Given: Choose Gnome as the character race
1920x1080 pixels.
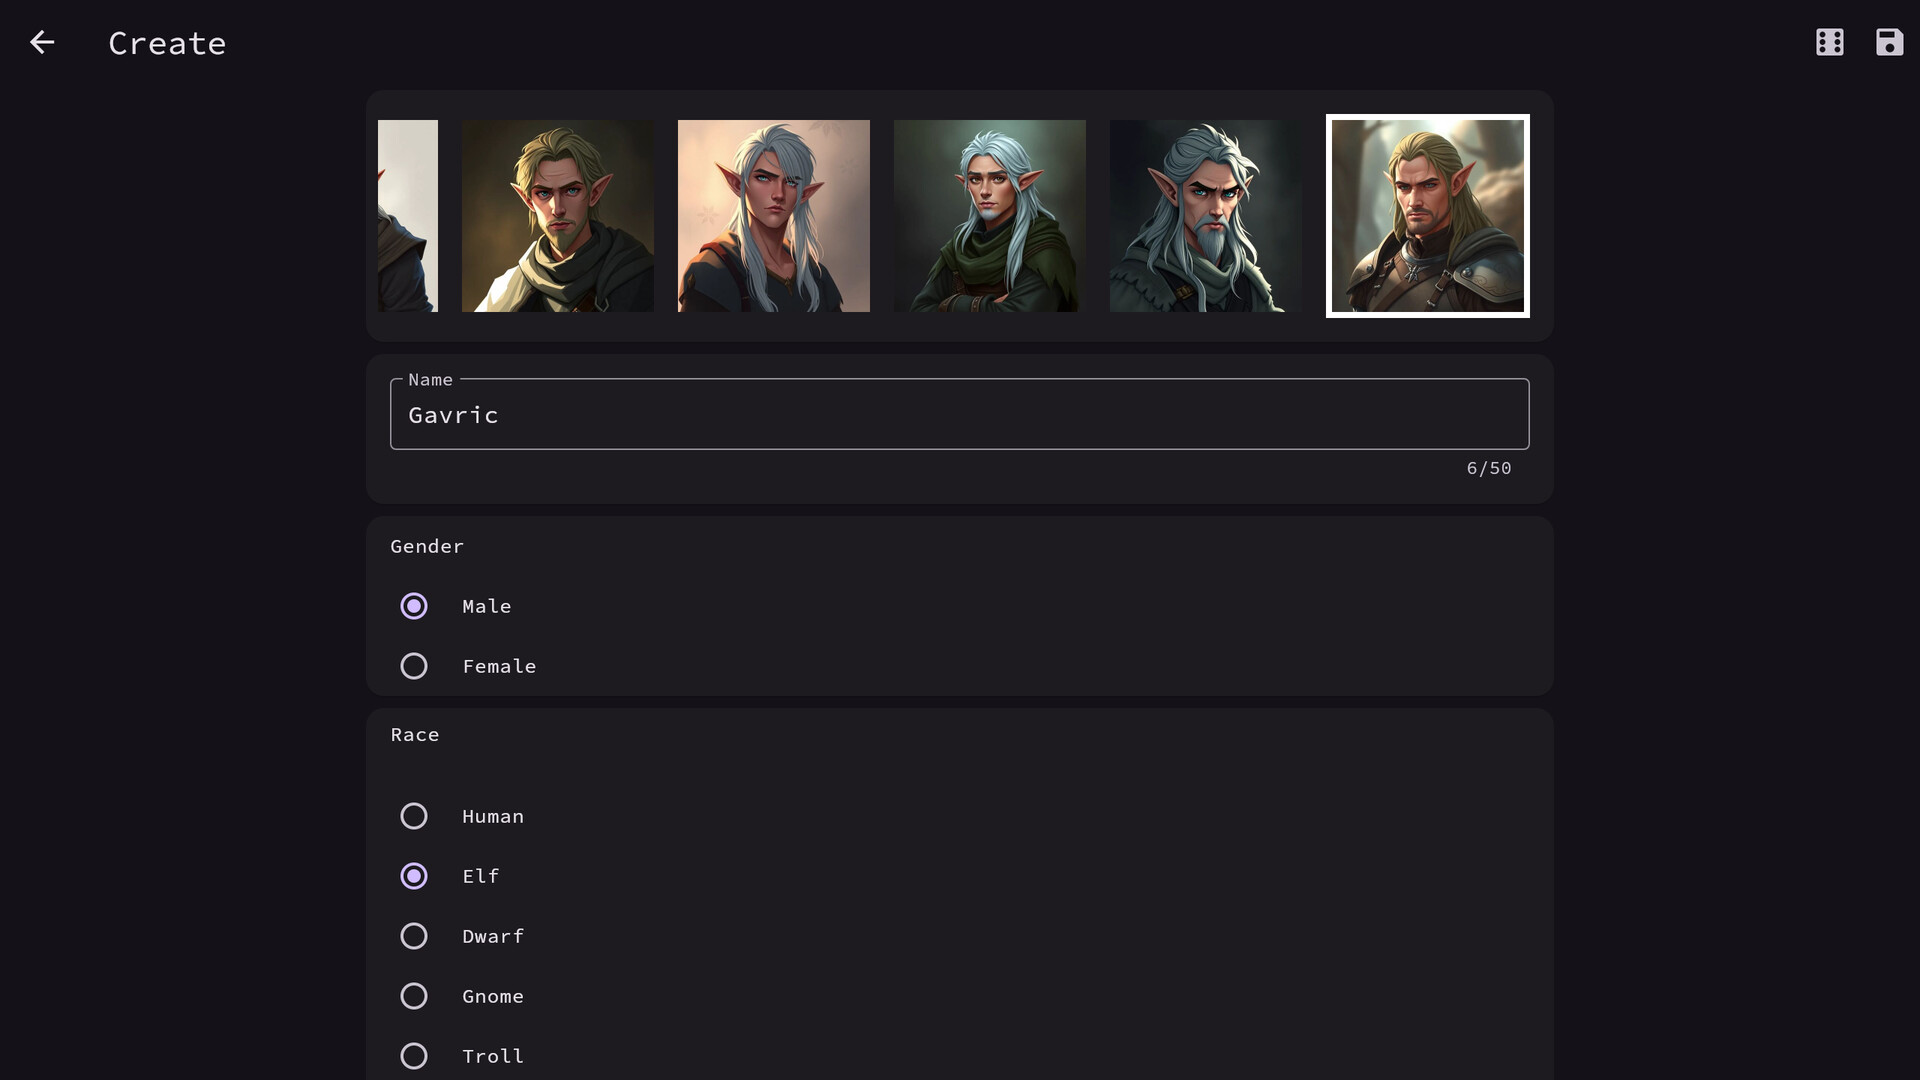Looking at the screenshot, I should [x=414, y=996].
